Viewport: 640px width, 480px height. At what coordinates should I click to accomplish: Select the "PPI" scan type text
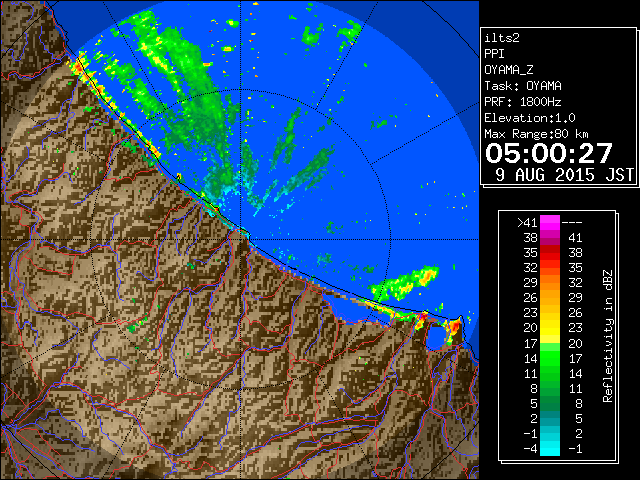click(x=494, y=54)
